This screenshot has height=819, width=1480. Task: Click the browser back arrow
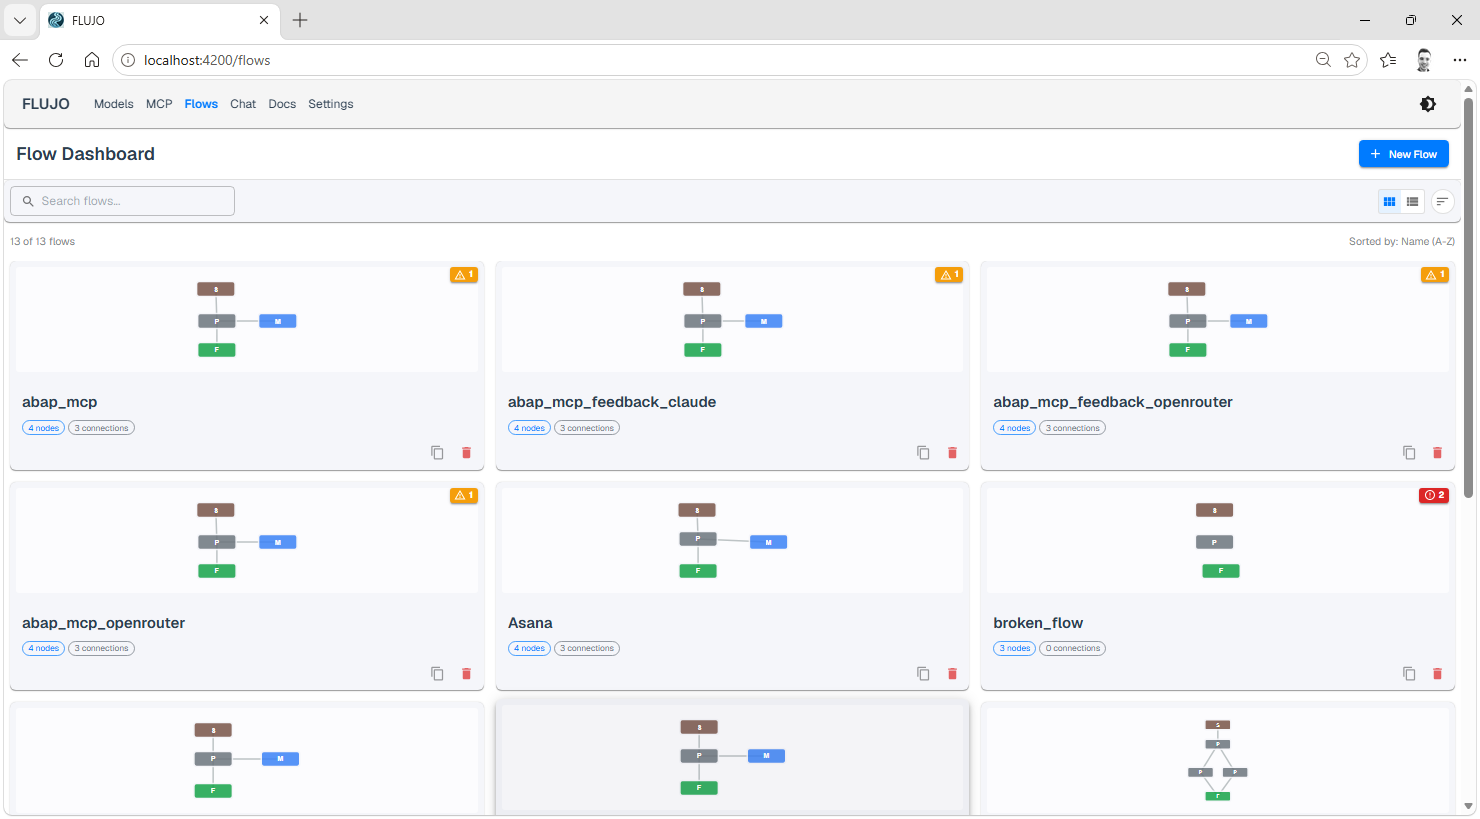(x=20, y=60)
